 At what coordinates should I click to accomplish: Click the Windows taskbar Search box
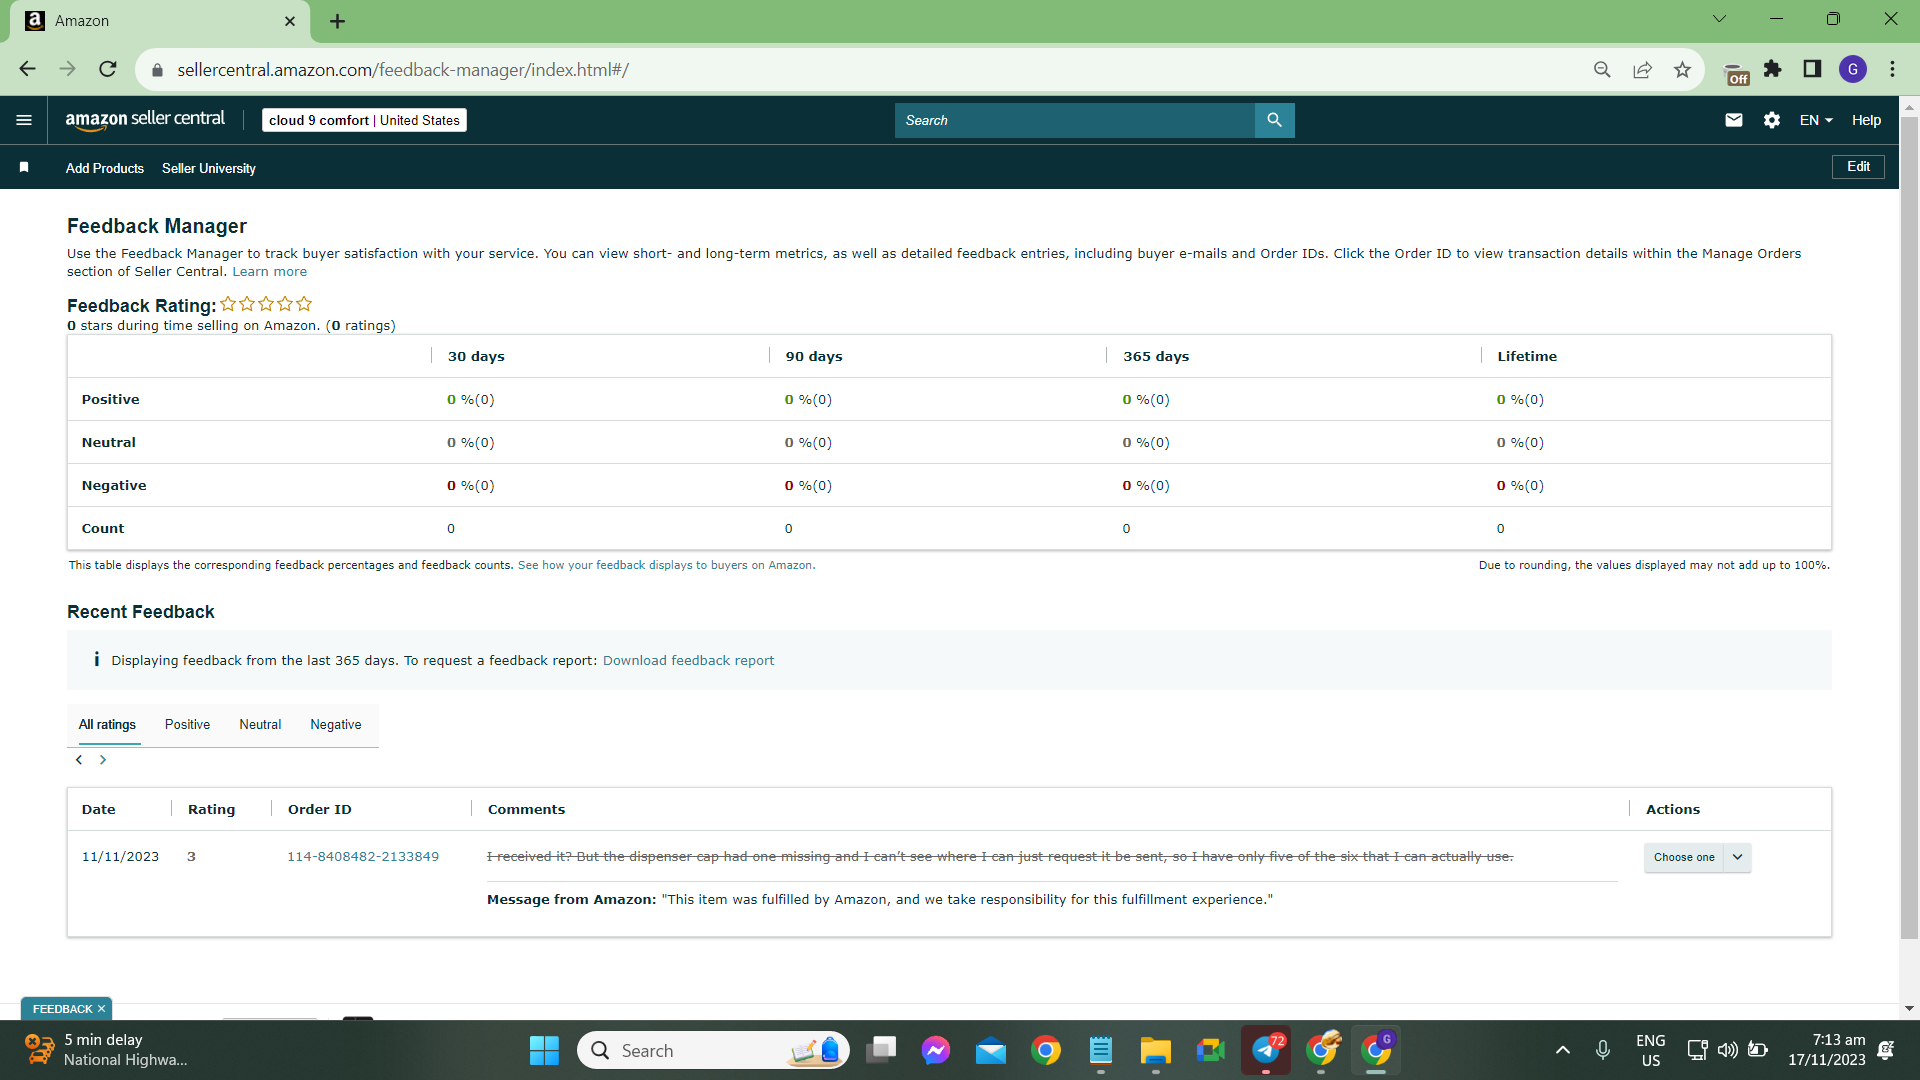click(x=713, y=1050)
